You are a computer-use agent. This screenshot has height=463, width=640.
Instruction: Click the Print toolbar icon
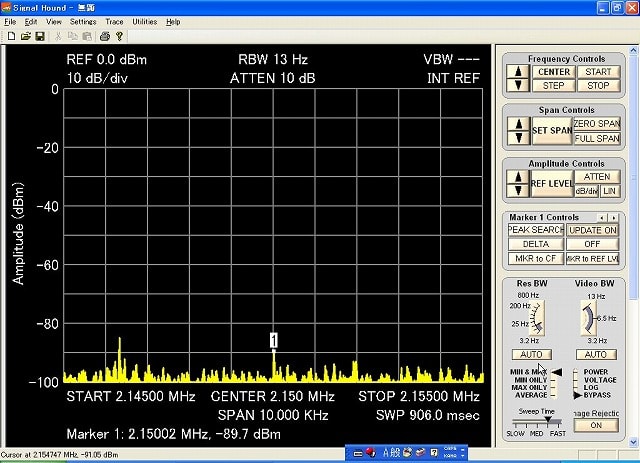(104, 36)
